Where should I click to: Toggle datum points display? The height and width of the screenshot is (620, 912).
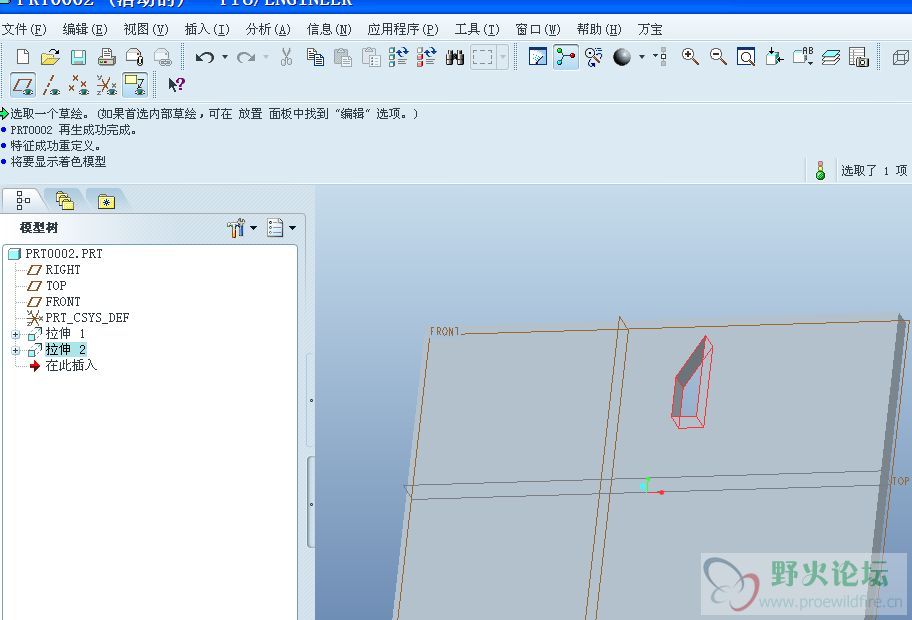[x=79, y=85]
